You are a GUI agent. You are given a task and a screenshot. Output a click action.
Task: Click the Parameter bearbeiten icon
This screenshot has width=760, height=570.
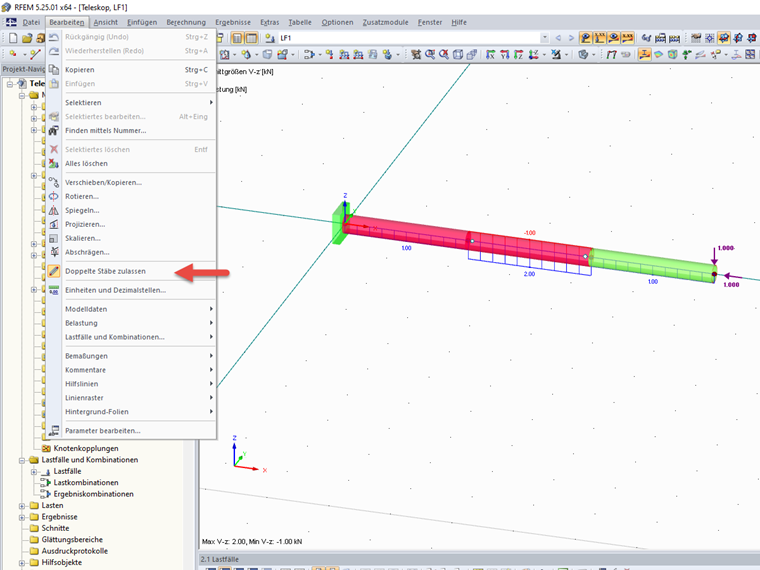pos(54,430)
